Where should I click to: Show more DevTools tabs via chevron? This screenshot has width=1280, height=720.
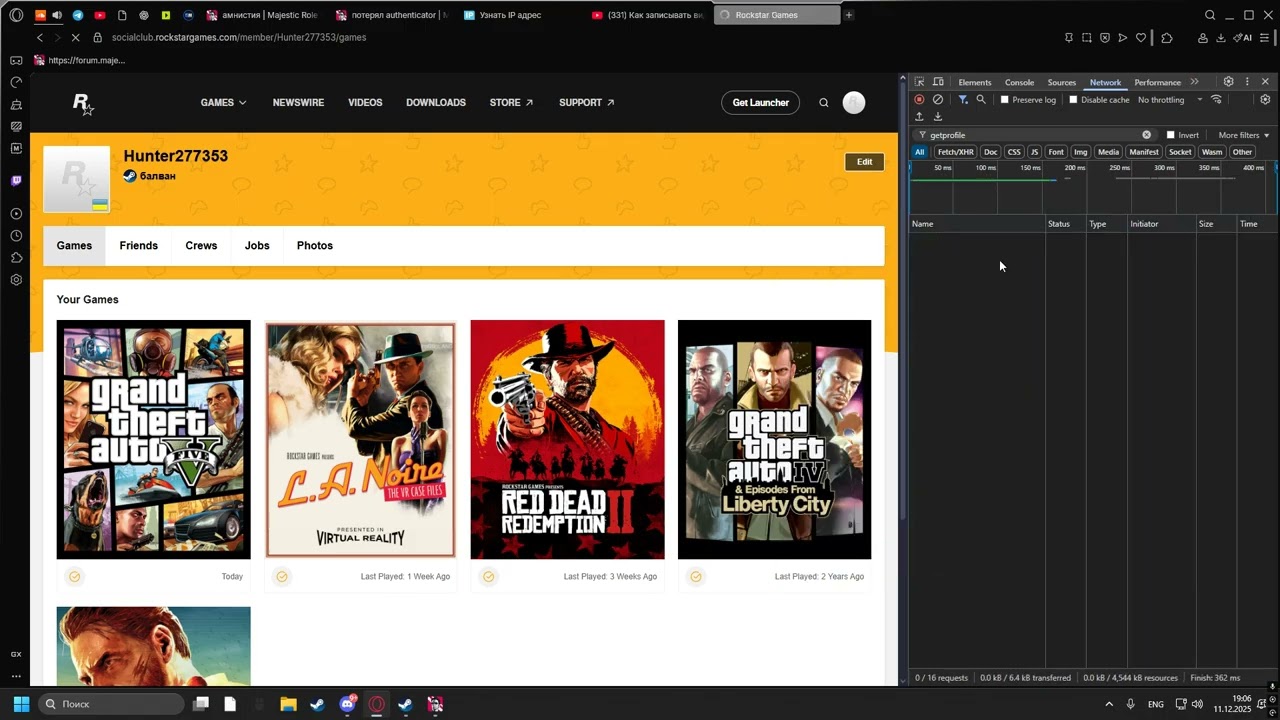tap(1194, 82)
